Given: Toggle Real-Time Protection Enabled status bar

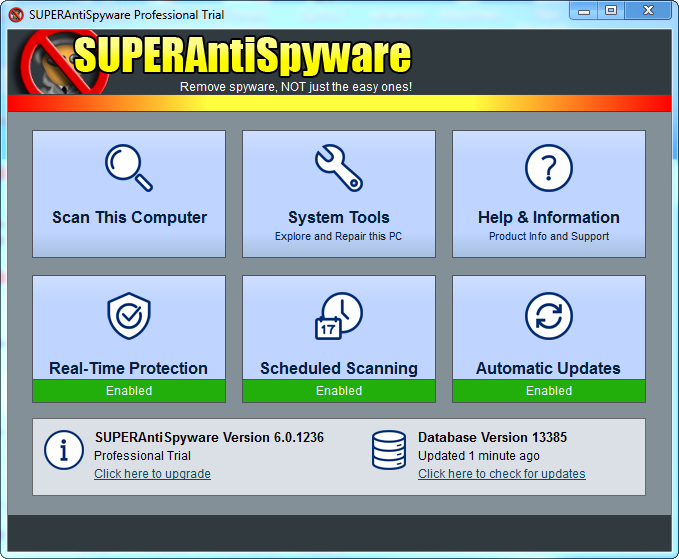Looking at the screenshot, I should click(129, 391).
